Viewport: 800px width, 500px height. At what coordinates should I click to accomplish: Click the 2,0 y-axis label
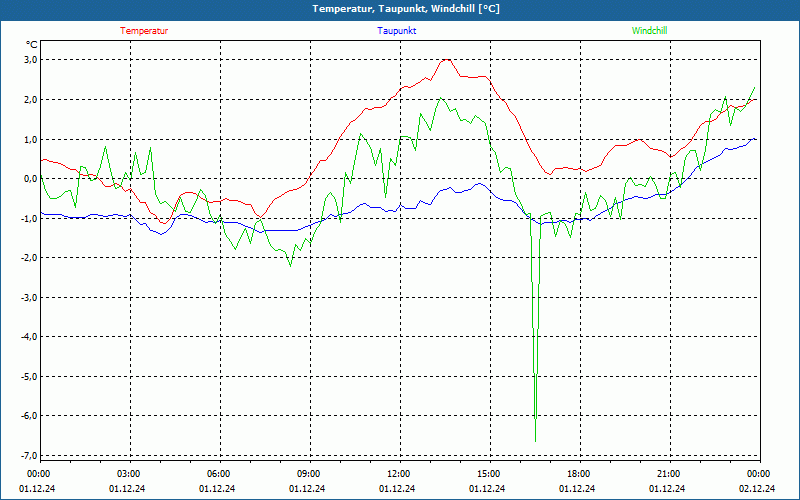click(x=31, y=99)
